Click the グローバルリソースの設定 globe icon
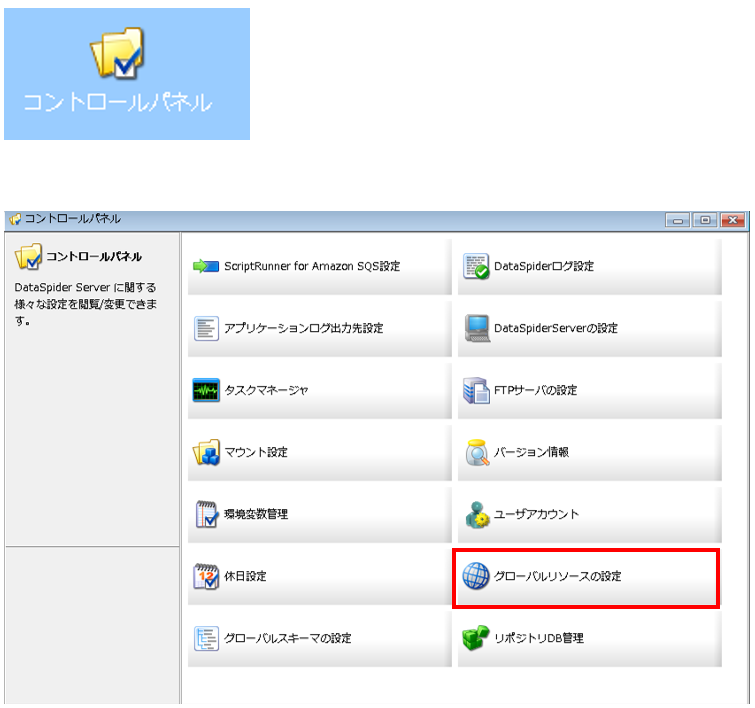The height and width of the screenshot is (708, 755). click(x=476, y=577)
